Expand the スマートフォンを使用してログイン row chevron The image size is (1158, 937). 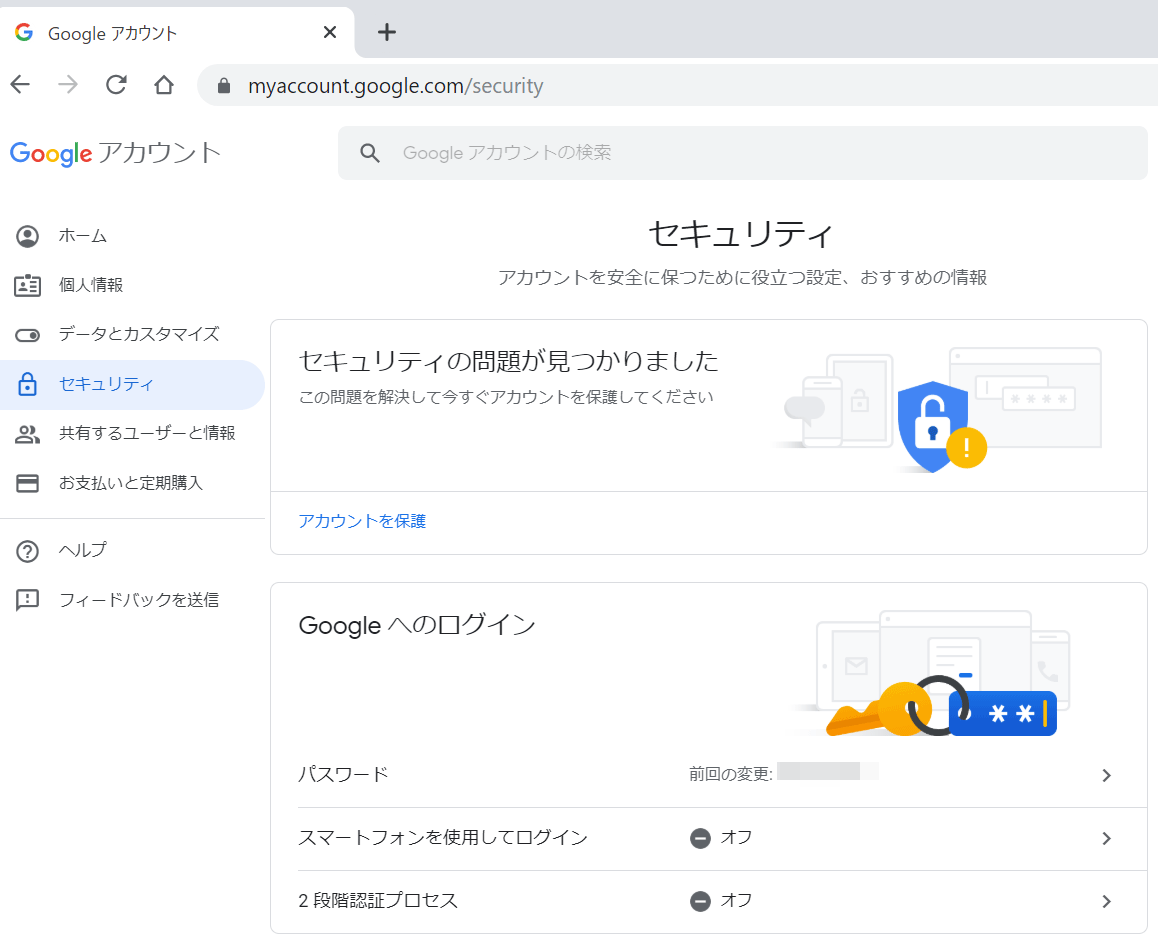(1106, 838)
